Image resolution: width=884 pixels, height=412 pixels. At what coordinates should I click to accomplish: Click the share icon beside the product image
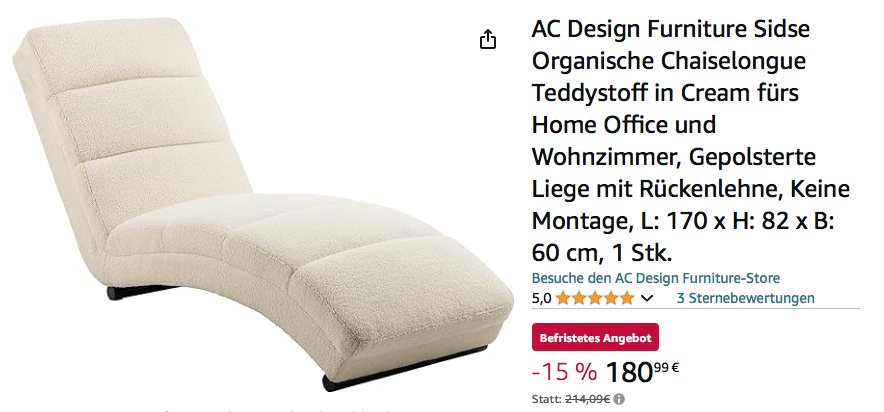coord(488,39)
